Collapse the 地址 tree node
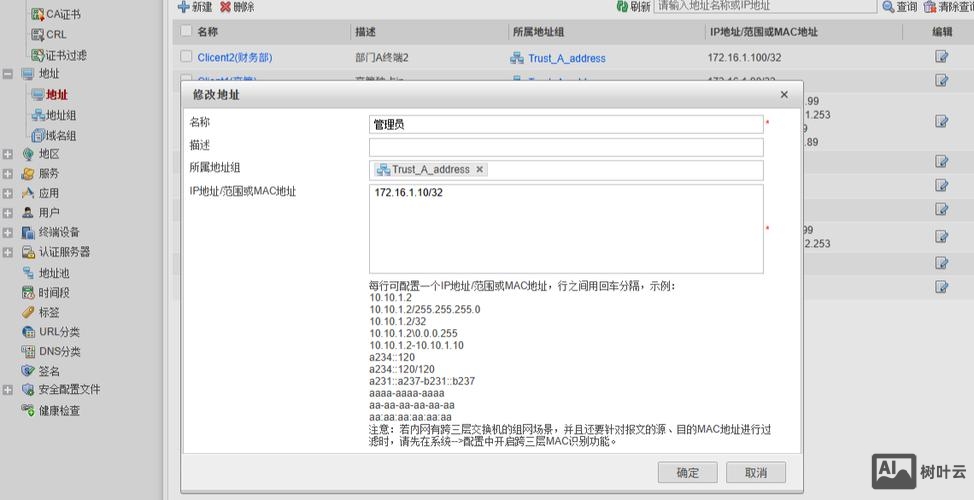 click(x=8, y=74)
